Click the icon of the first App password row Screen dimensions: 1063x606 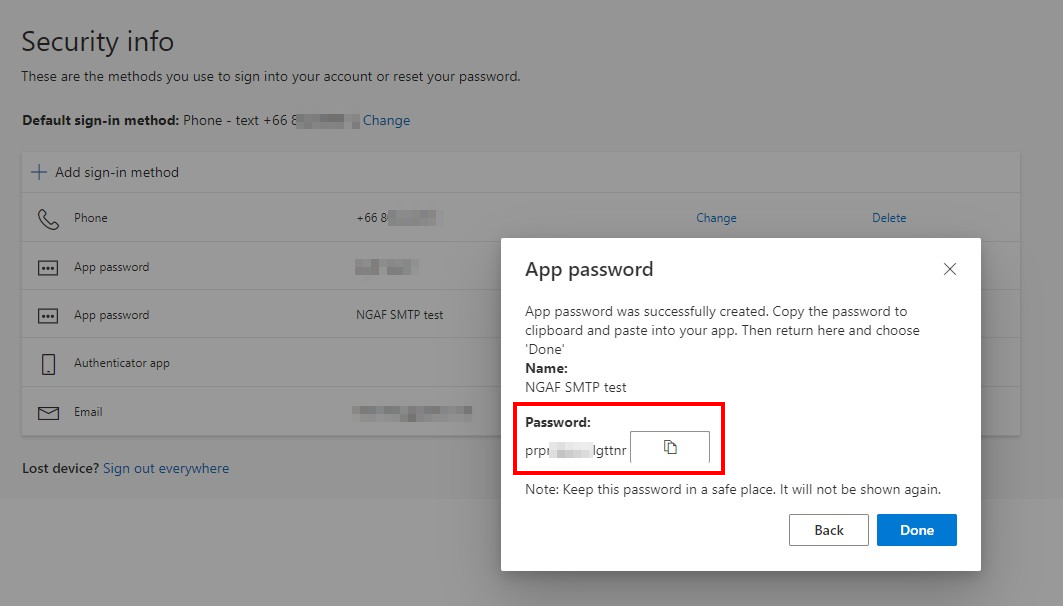[x=47, y=268]
